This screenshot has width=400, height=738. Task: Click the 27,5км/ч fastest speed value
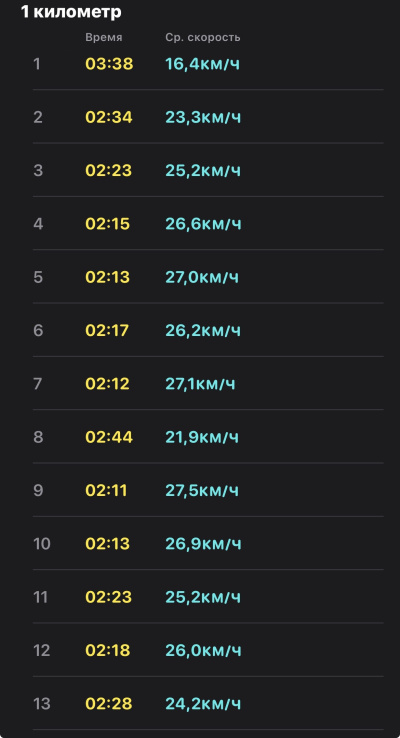pyautogui.click(x=202, y=490)
